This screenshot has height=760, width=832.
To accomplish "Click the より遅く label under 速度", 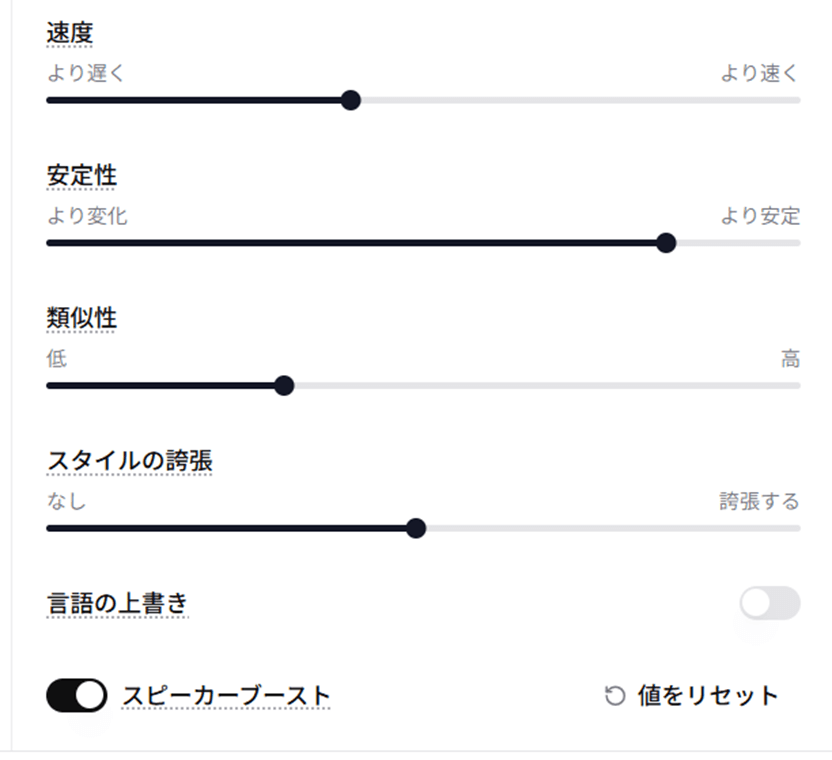I will (85, 73).
